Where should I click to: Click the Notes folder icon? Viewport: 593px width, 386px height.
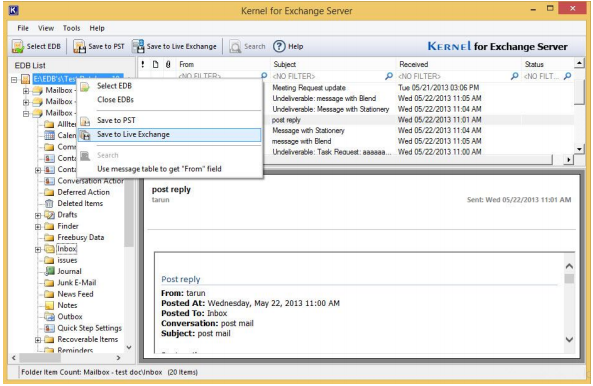(49, 305)
